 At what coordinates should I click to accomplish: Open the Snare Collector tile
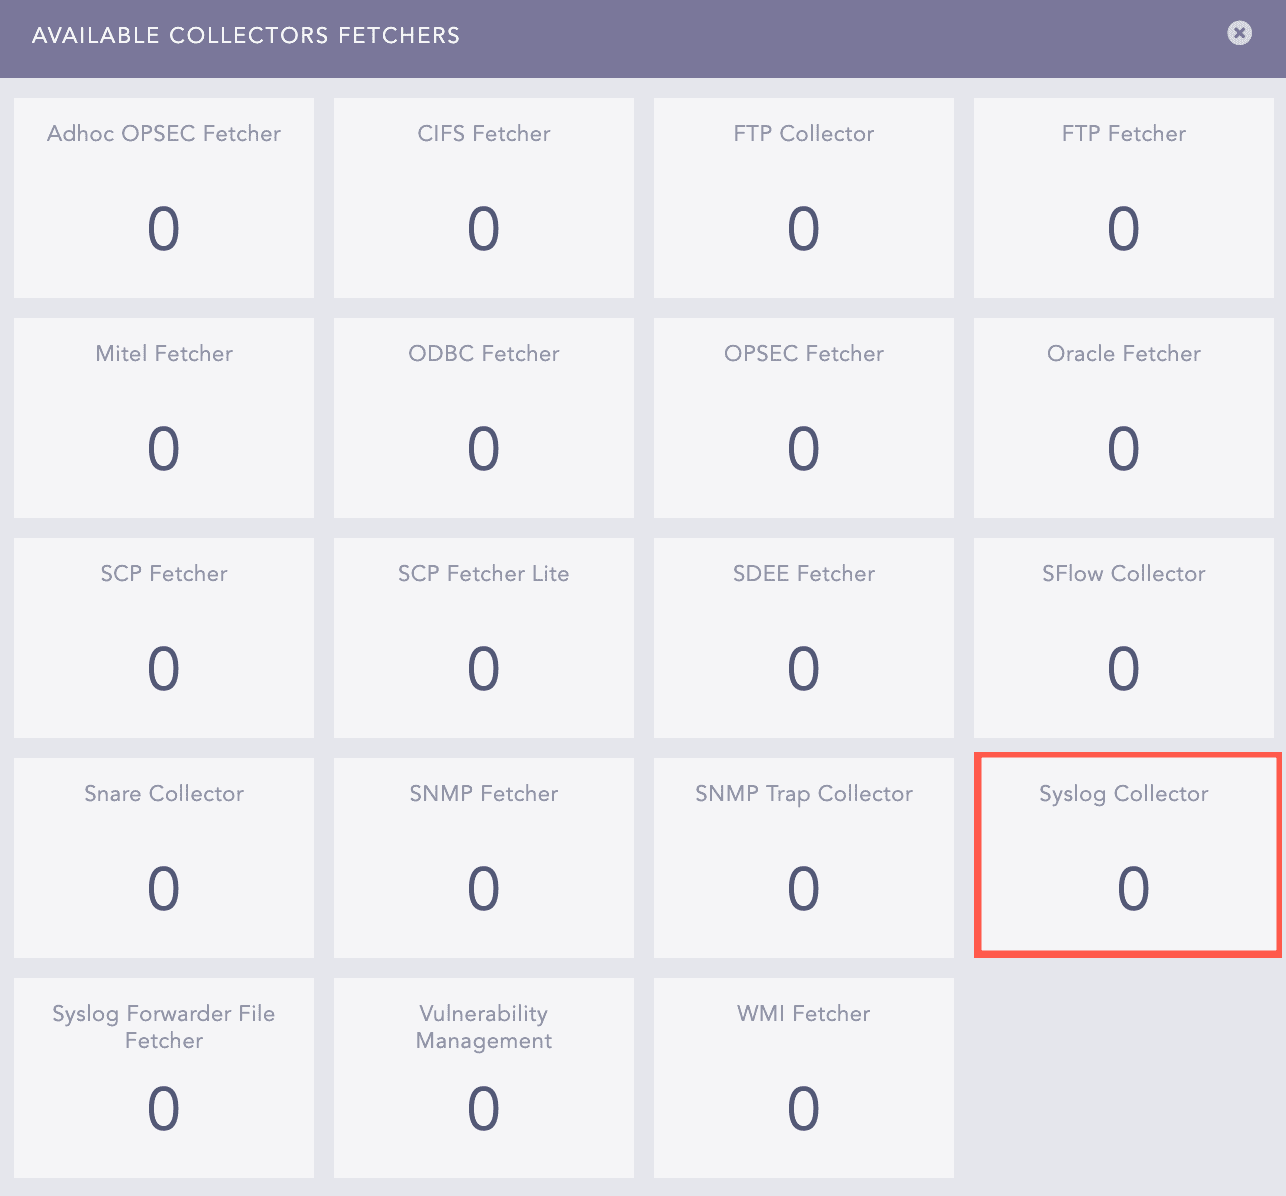point(163,856)
